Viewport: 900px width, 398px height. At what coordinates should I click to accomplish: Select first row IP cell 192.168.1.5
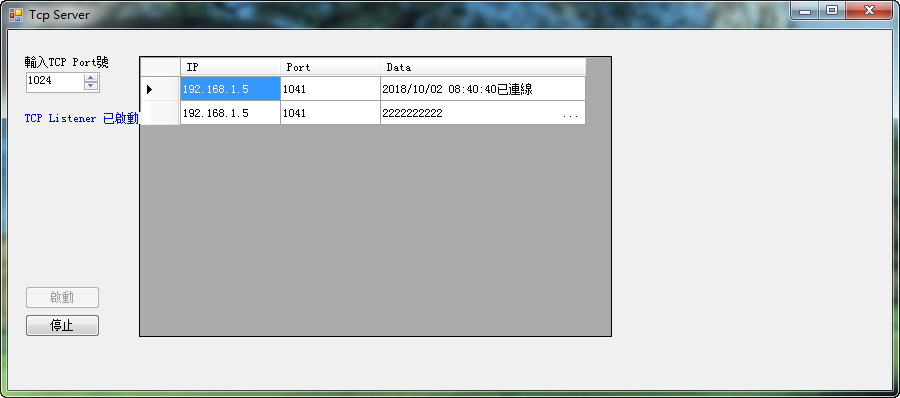coord(230,89)
